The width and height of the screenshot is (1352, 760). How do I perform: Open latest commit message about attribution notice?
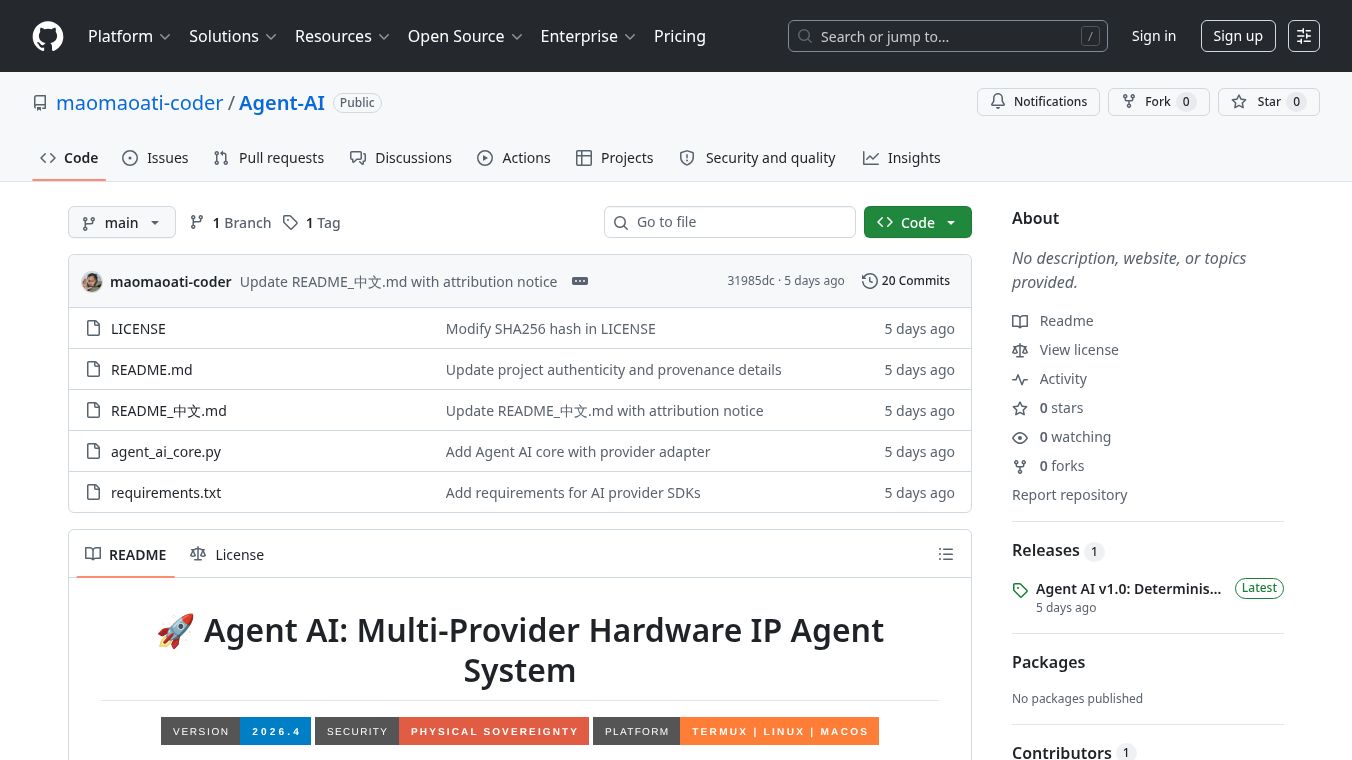399,282
